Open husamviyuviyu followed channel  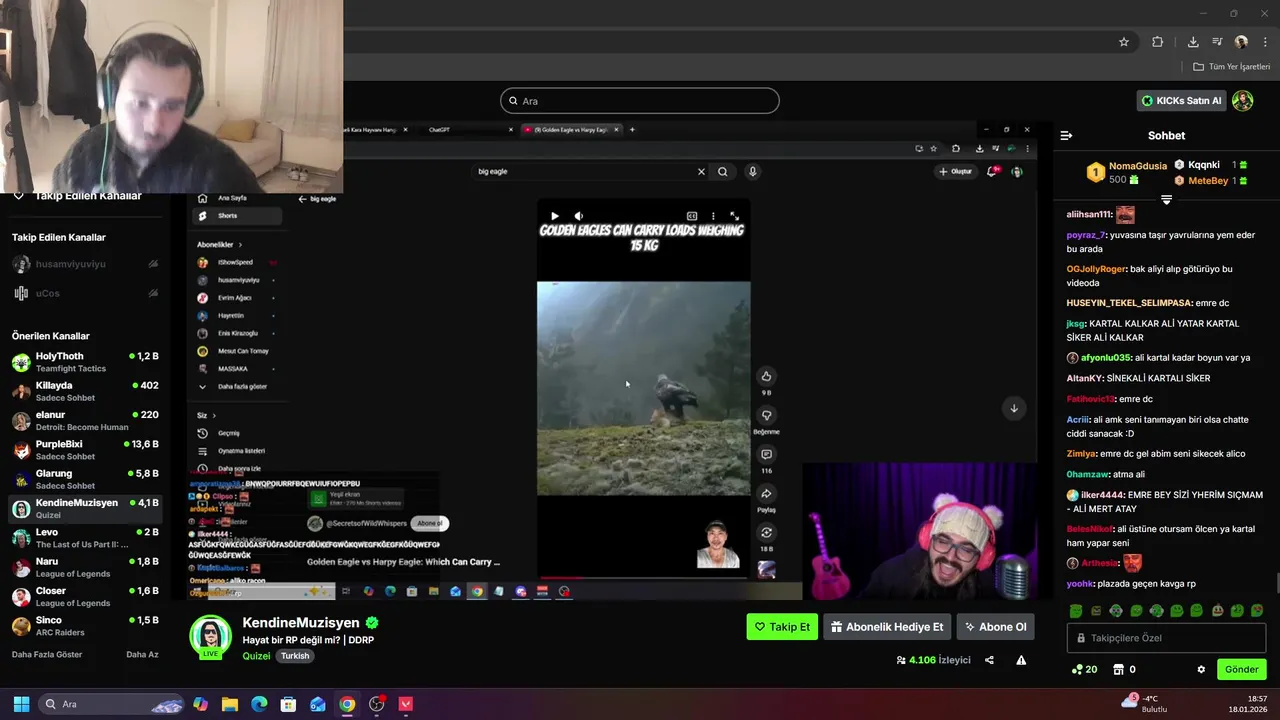click(85, 264)
